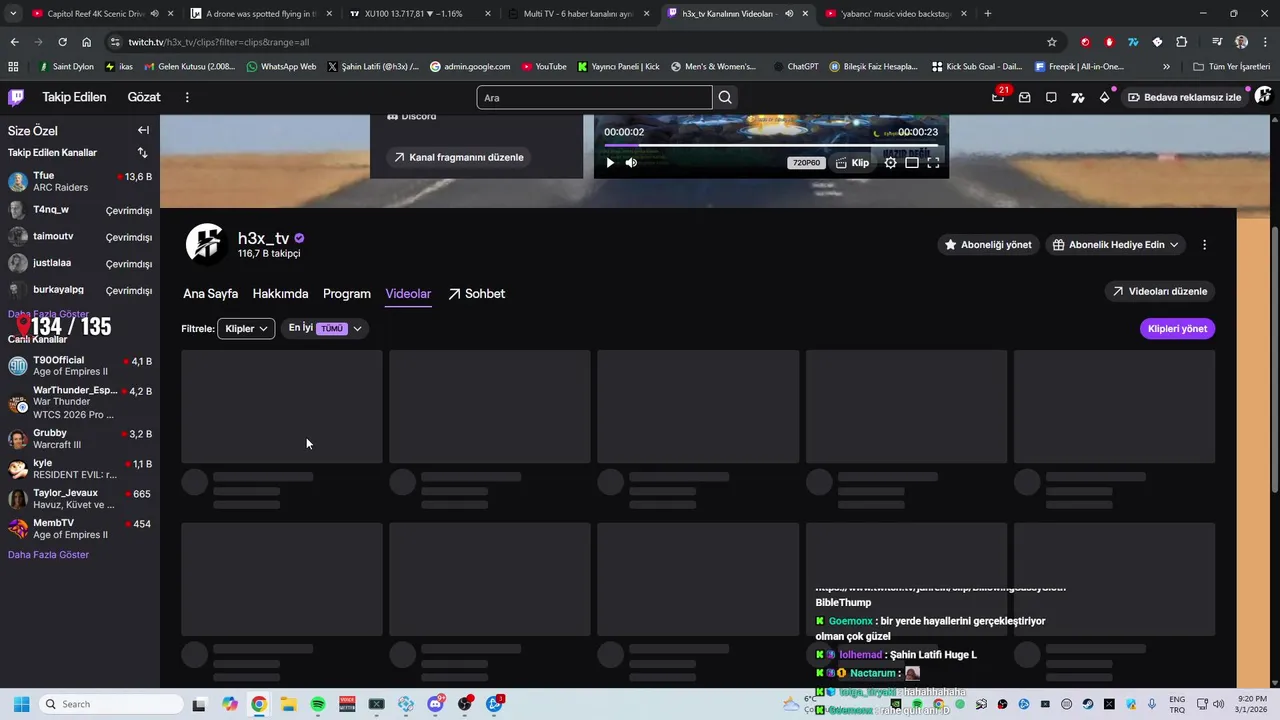Show more live channels under MembTV
The width and height of the screenshot is (1280, 720).
point(48,555)
